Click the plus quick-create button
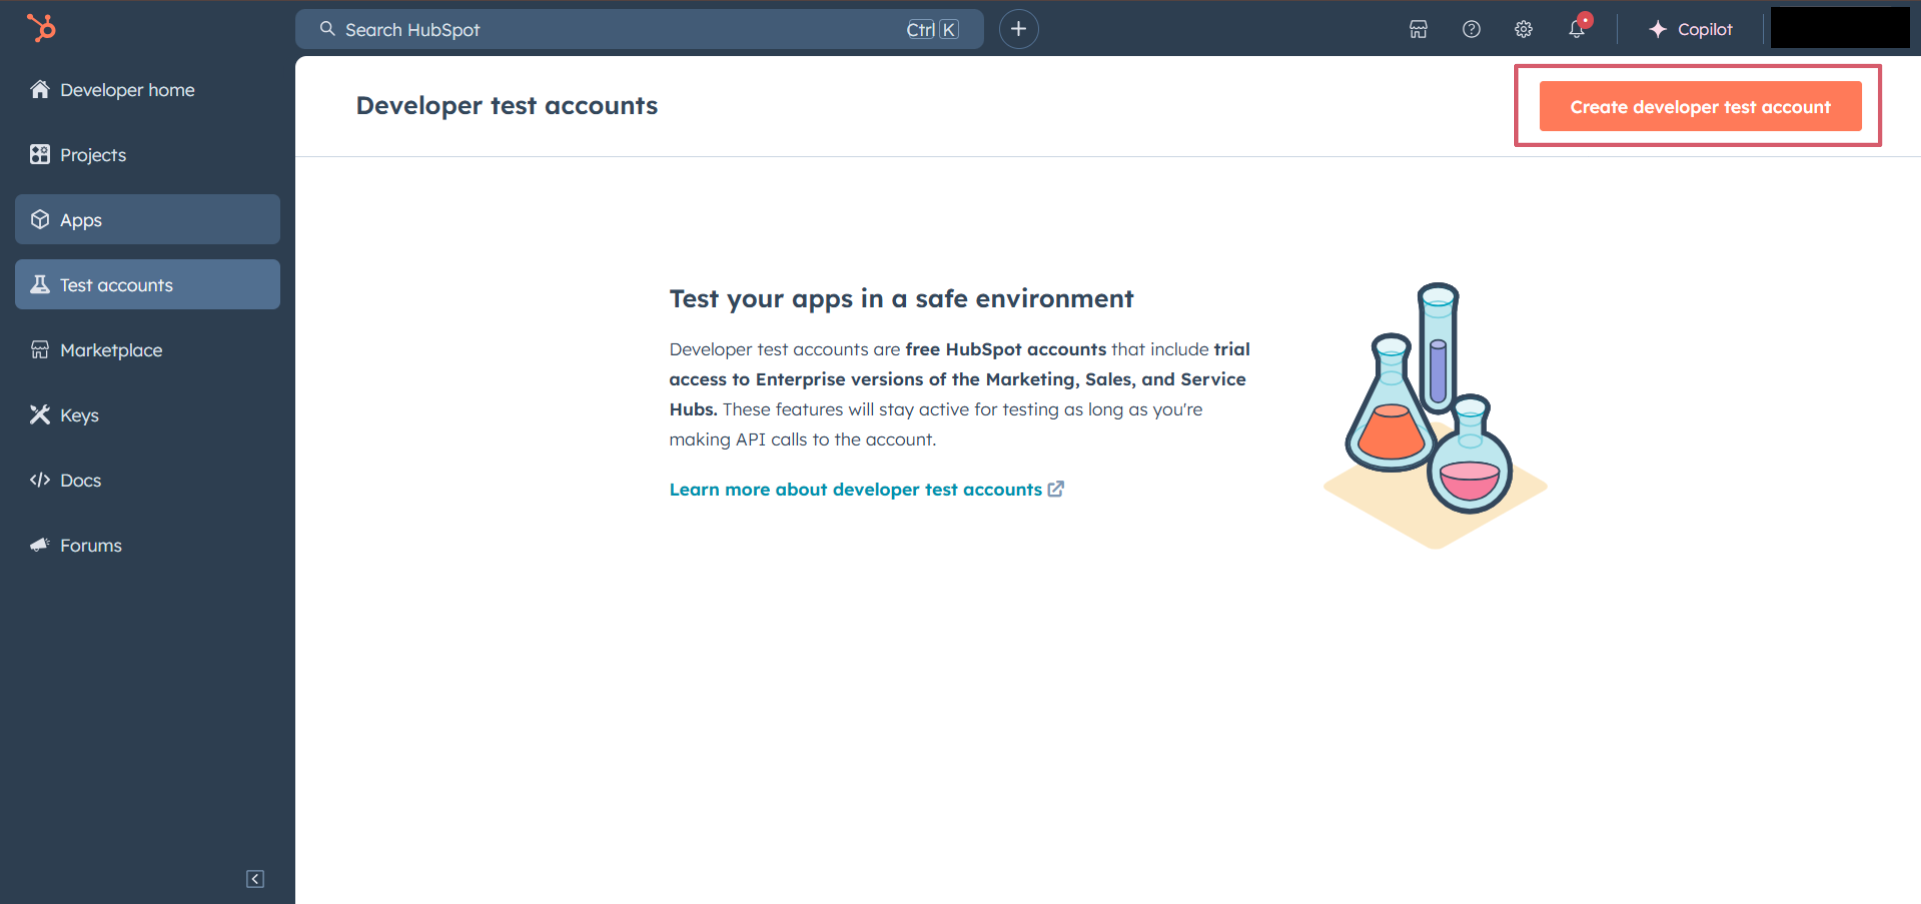Screen dimensions: 1921x904 click(x=1018, y=29)
